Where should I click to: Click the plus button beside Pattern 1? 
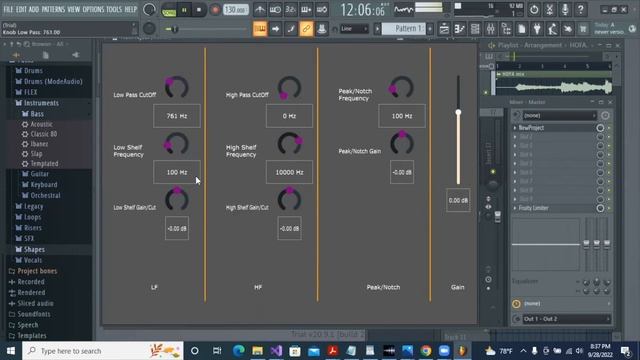point(430,29)
